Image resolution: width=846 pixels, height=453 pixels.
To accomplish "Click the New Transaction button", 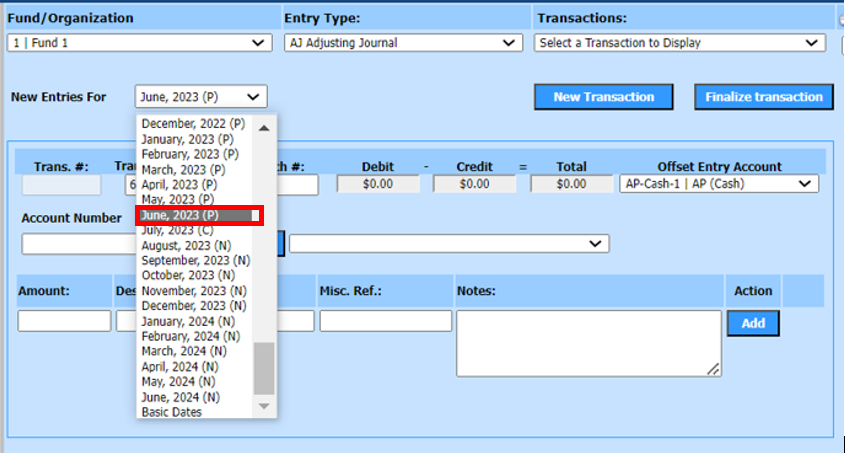I will point(603,97).
